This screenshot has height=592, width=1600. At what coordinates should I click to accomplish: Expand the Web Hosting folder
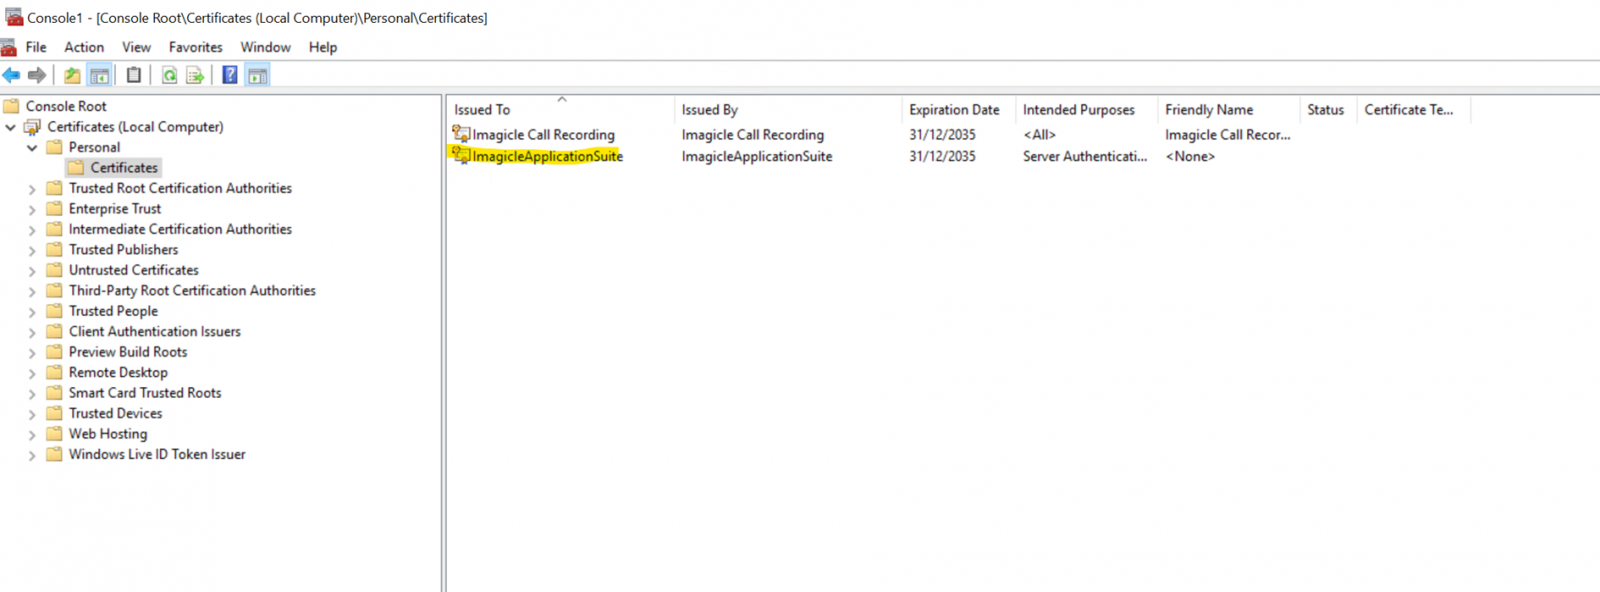(32, 435)
